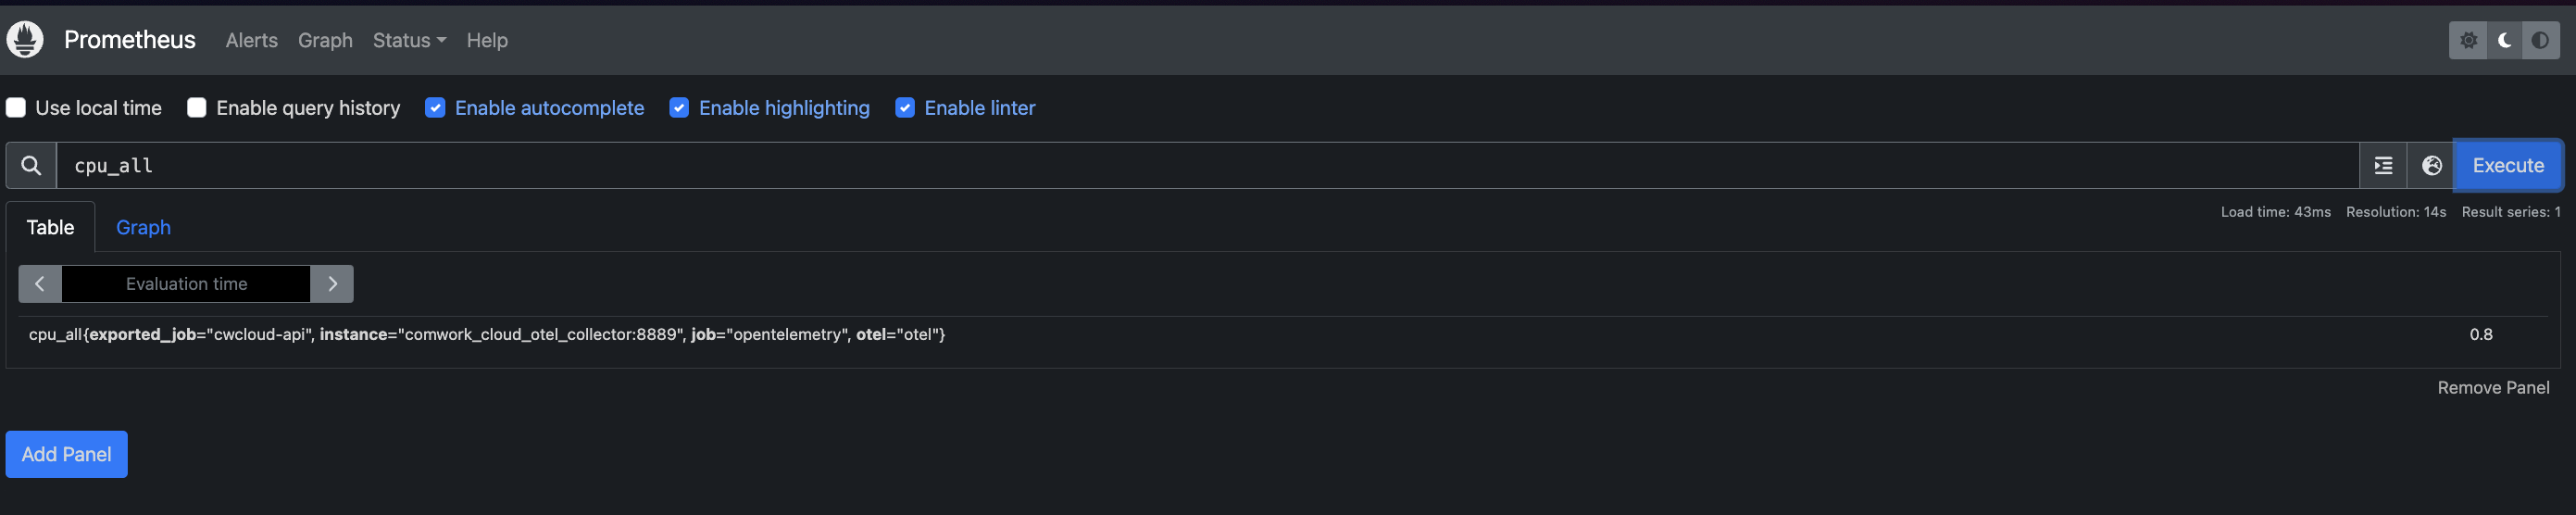The image size is (2576, 515).
Task: Enable query history checkbox
Action: [x=197, y=108]
